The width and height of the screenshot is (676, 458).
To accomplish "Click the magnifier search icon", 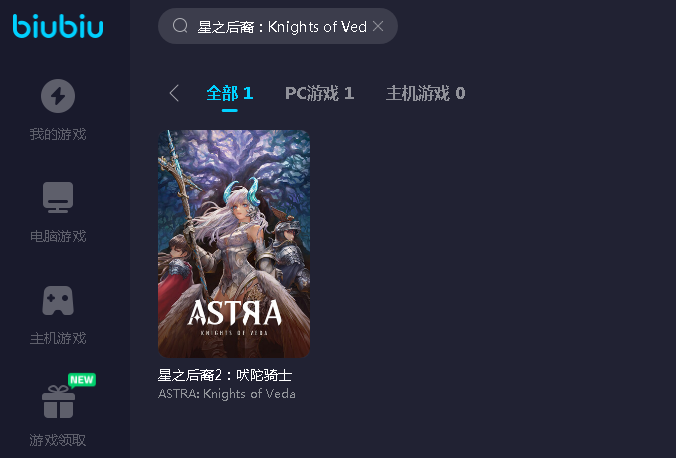I will [180, 26].
